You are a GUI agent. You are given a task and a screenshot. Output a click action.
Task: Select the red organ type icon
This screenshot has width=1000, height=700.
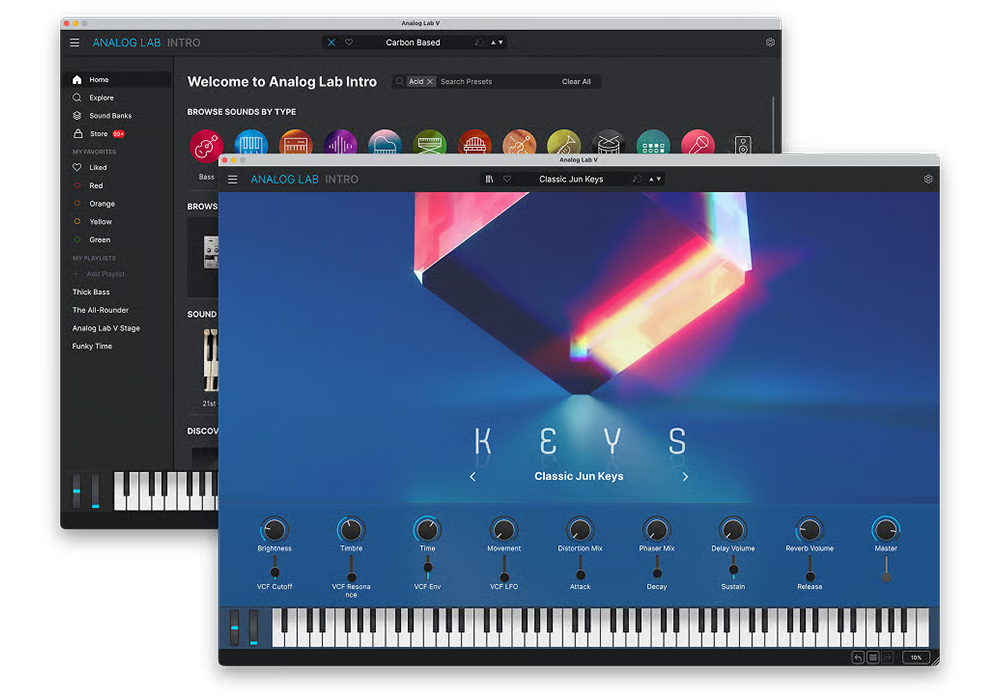tap(474, 144)
